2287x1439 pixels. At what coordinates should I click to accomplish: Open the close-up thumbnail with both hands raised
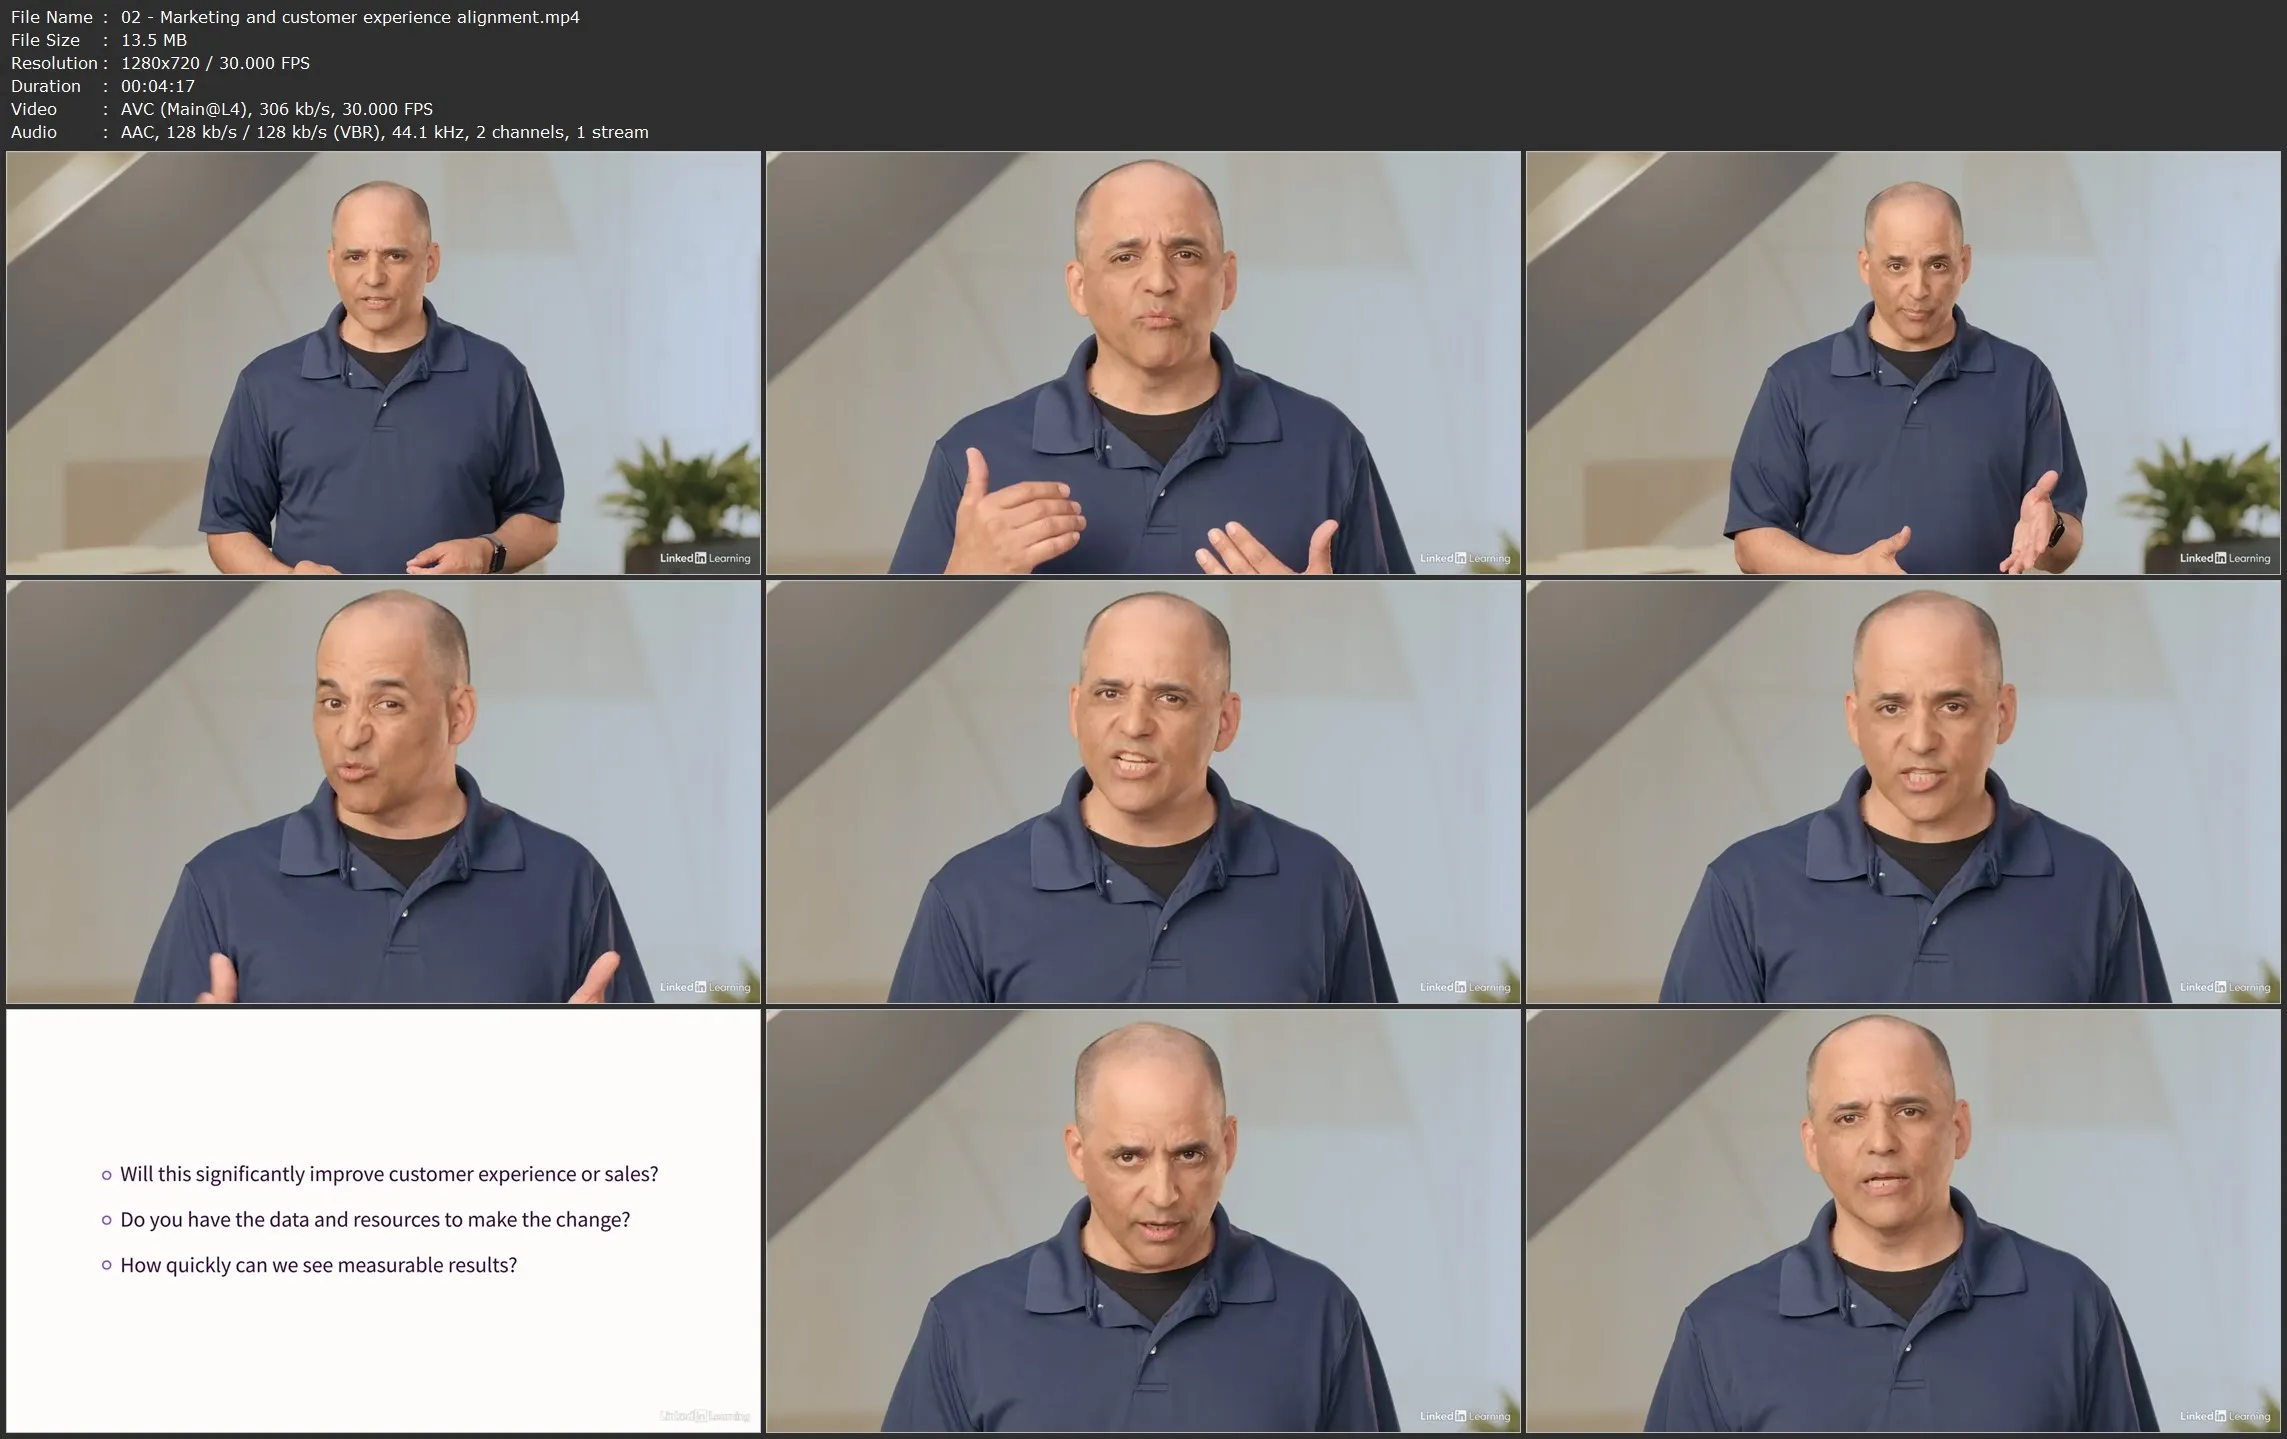(x=1143, y=363)
